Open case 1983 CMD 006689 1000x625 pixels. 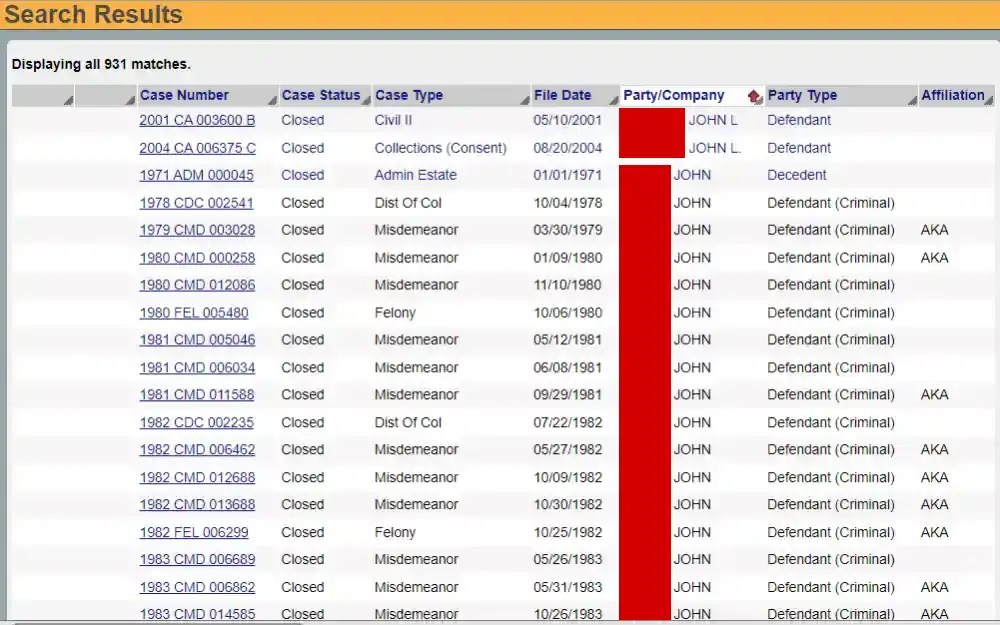pyautogui.click(x=197, y=559)
